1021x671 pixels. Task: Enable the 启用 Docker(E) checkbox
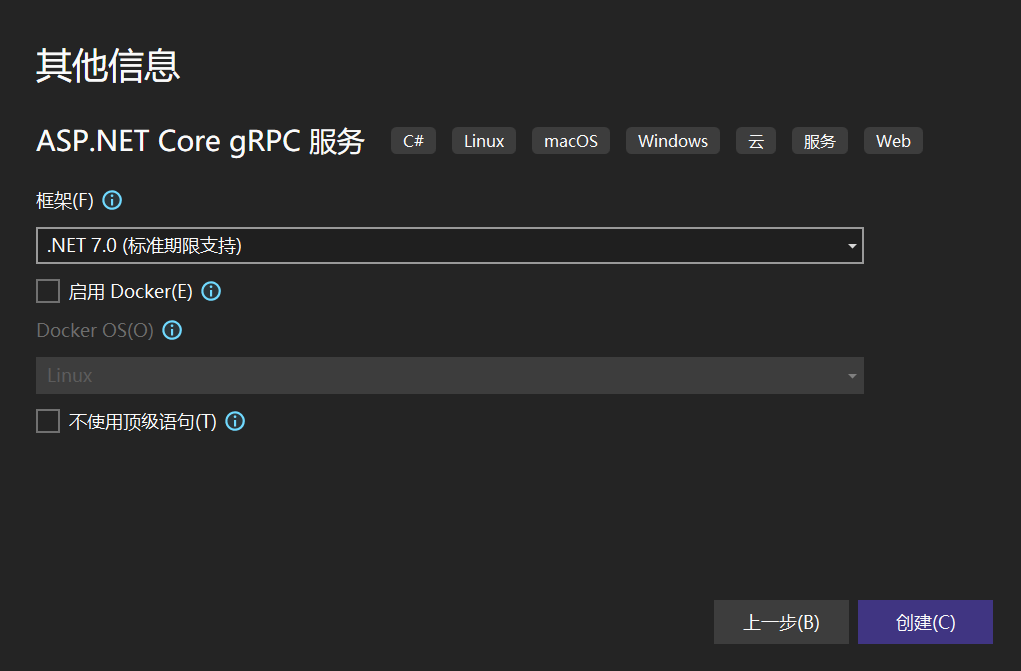click(x=48, y=291)
